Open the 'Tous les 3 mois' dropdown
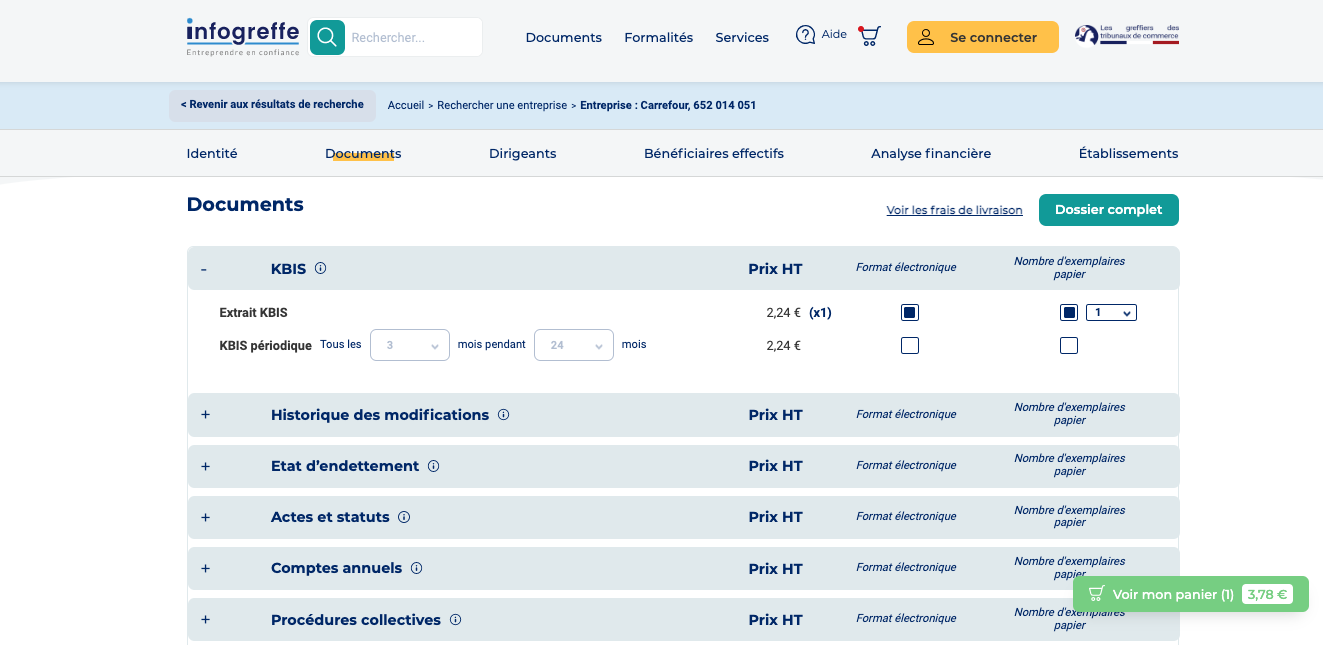 (410, 345)
